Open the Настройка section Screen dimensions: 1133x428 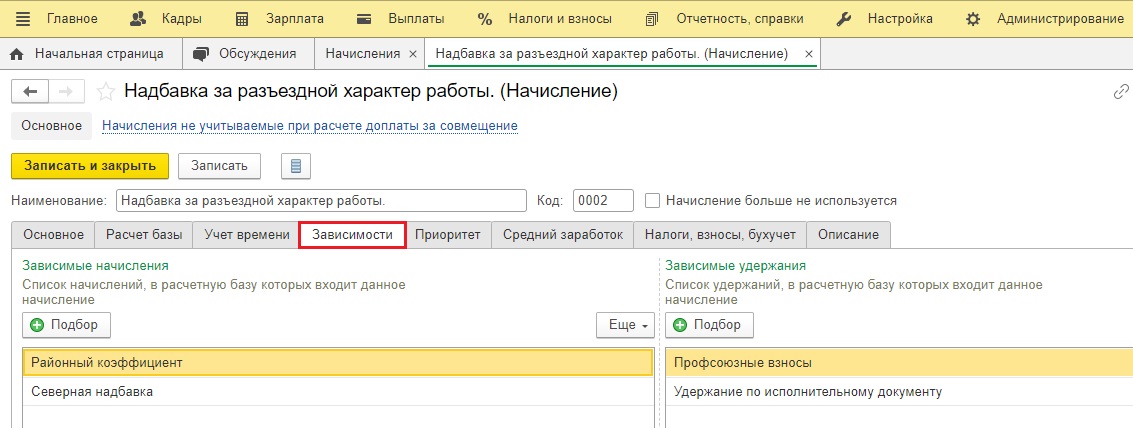900,19
